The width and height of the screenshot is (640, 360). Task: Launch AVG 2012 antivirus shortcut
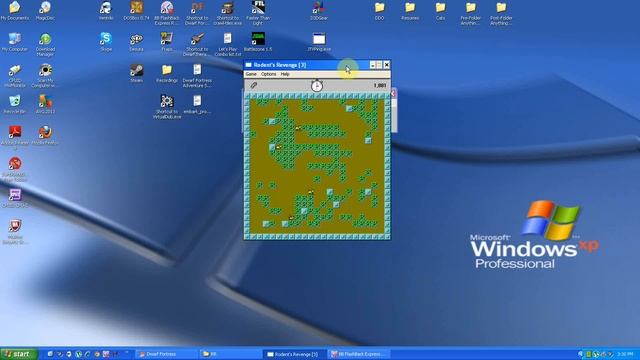coord(45,104)
